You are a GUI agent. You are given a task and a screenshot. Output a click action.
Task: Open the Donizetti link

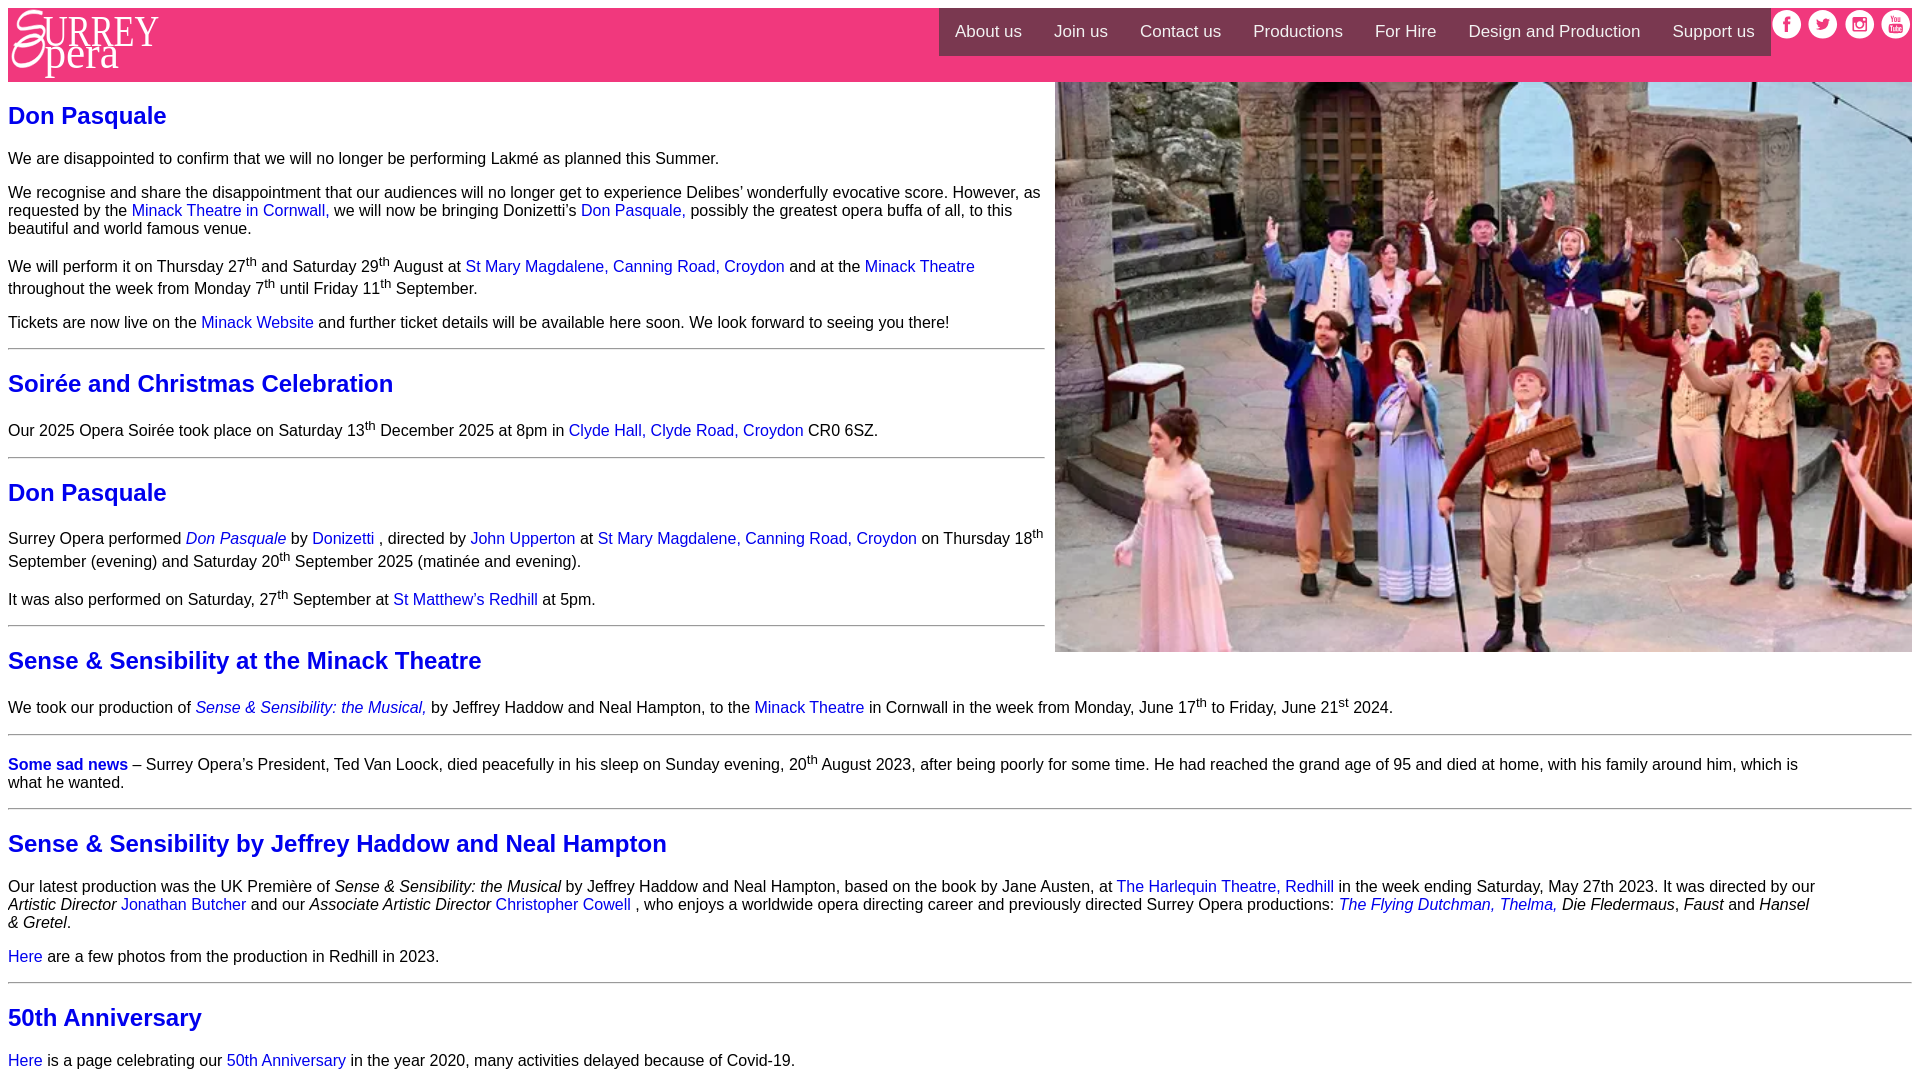click(x=343, y=539)
